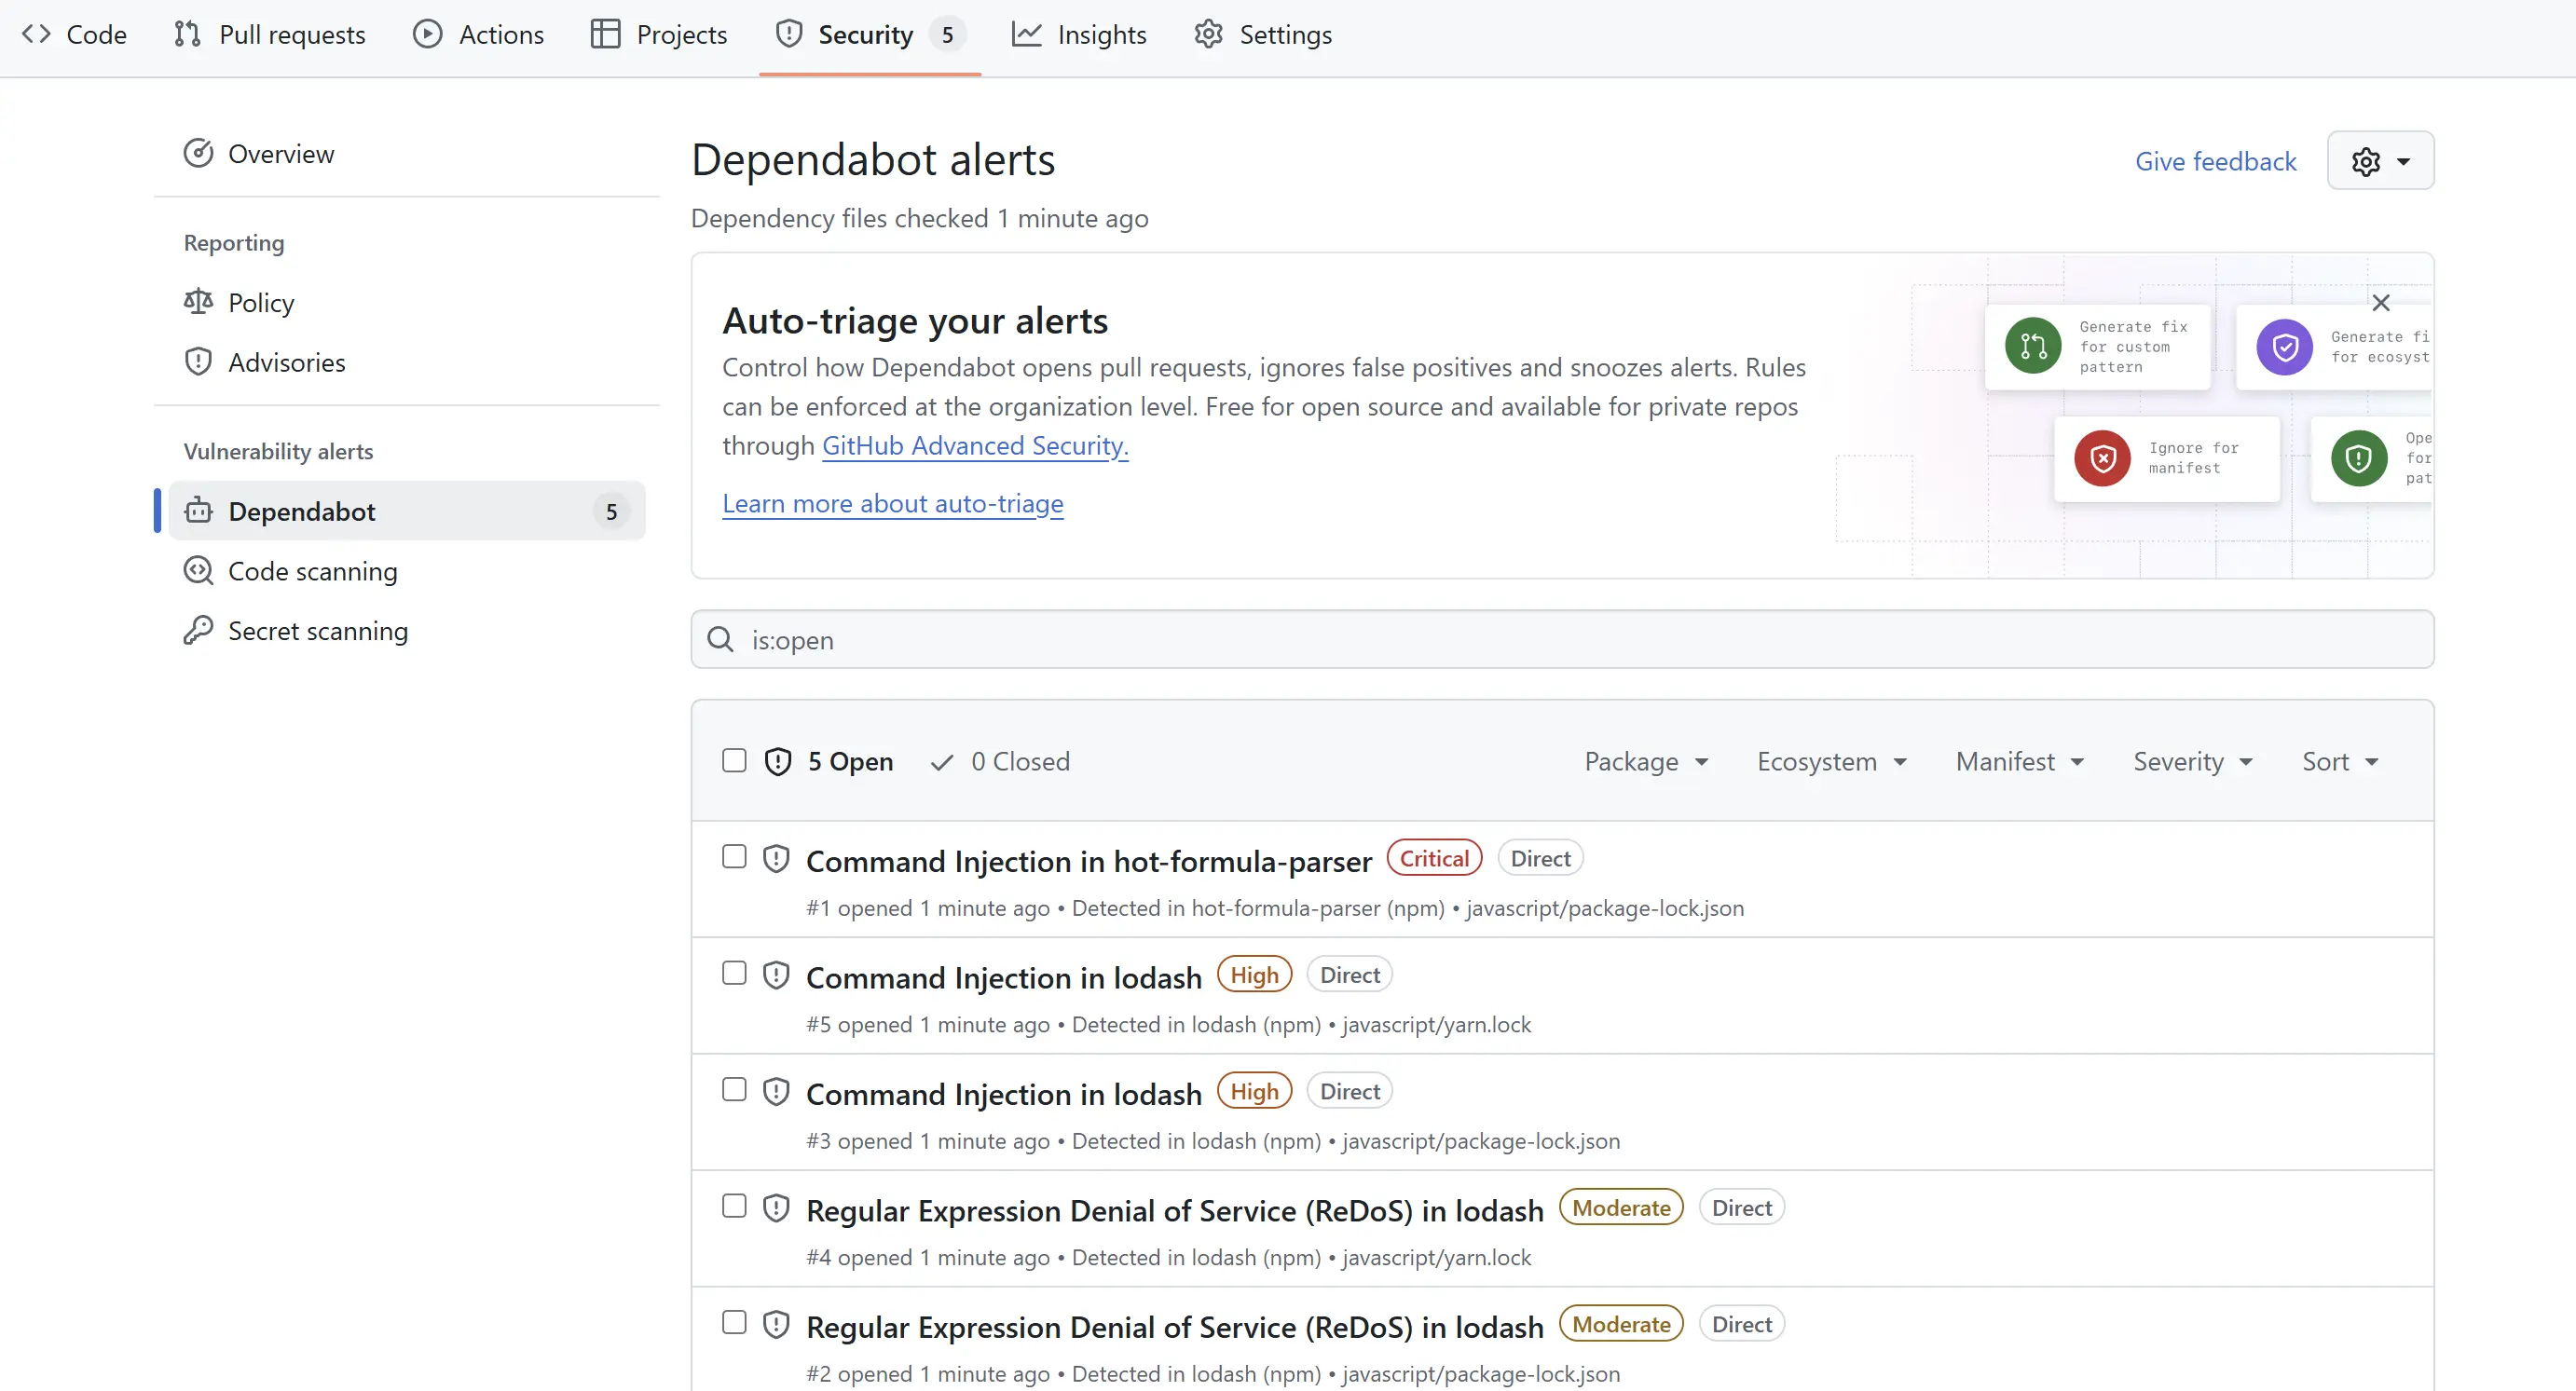Click the Insights graph icon
2576x1391 pixels.
point(1026,34)
